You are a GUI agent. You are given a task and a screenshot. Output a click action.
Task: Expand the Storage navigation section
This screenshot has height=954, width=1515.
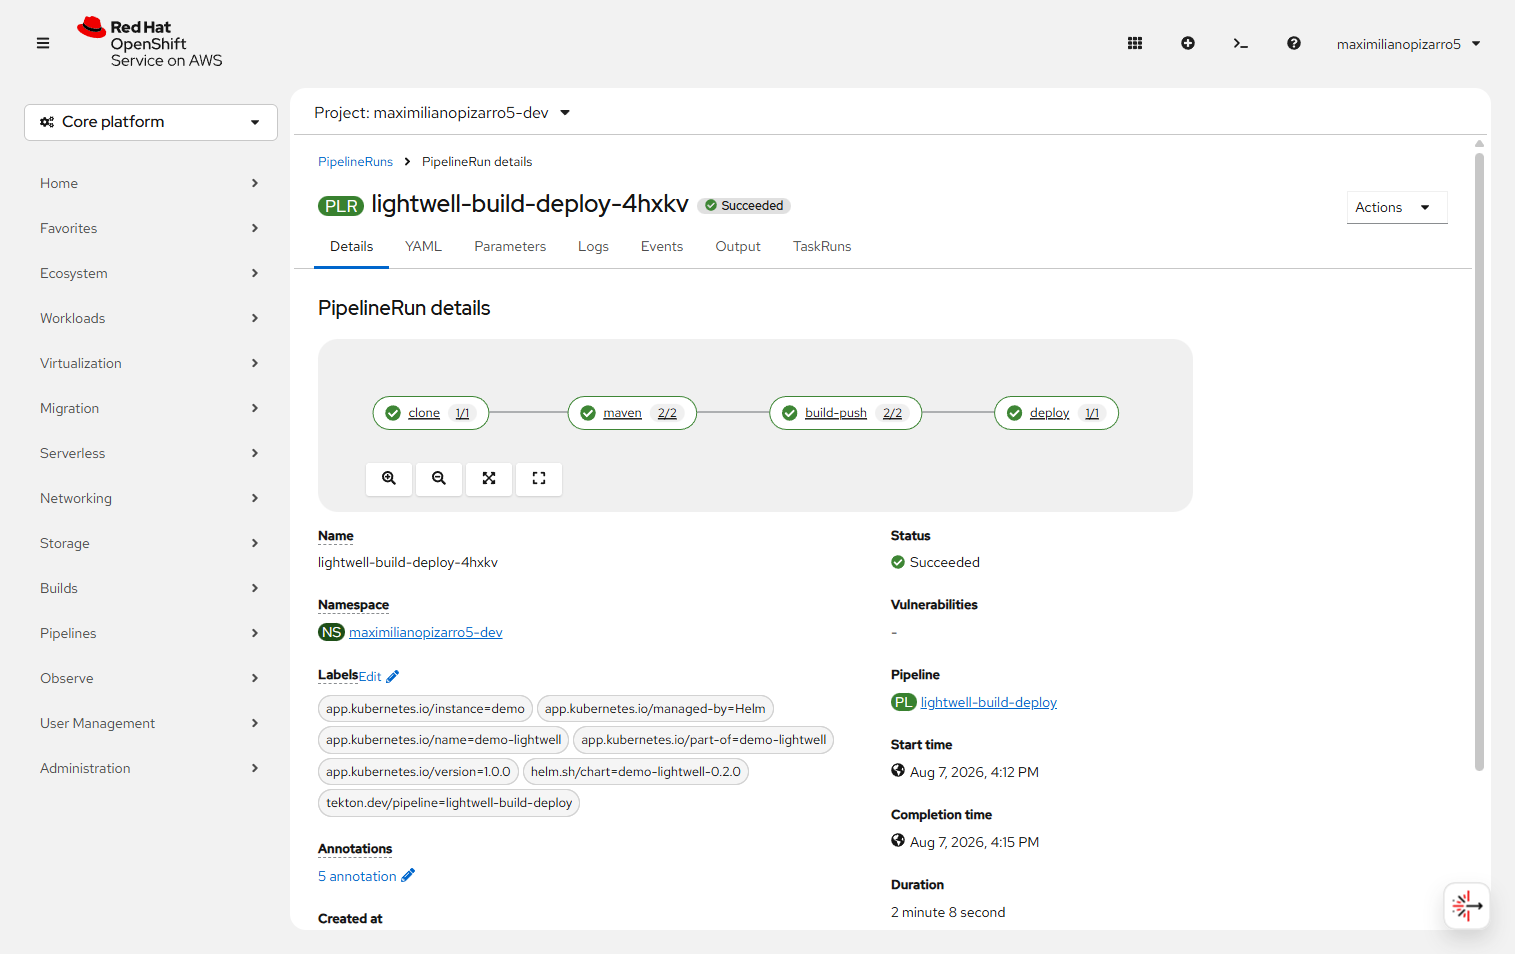(x=150, y=543)
